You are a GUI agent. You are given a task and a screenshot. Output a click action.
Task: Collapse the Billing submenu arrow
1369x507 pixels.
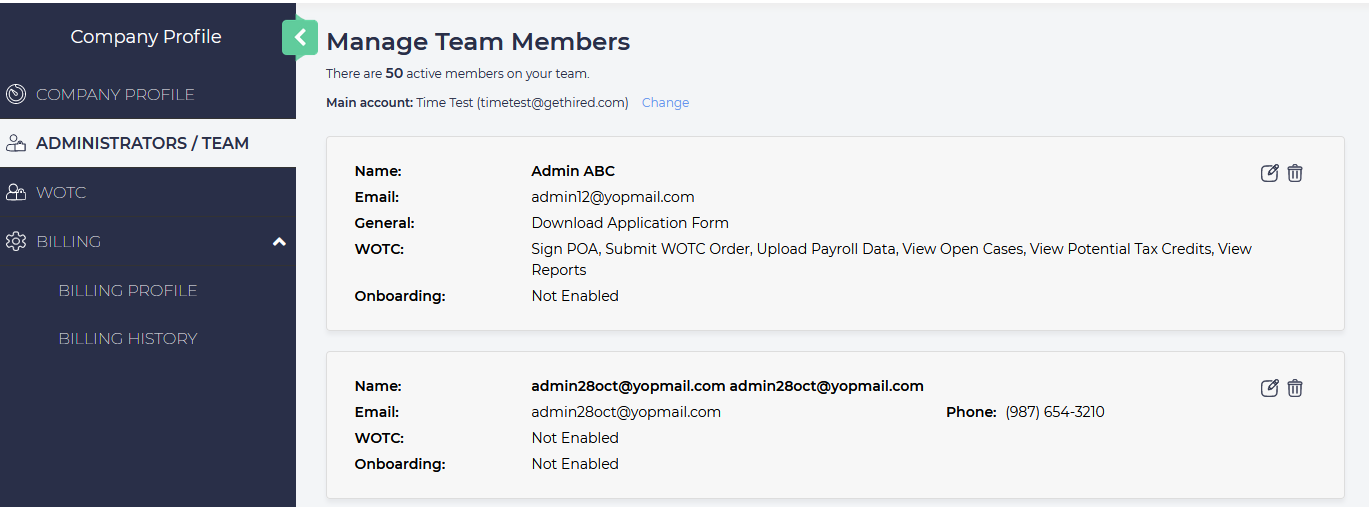pyautogui.click(x=280, y=242)
